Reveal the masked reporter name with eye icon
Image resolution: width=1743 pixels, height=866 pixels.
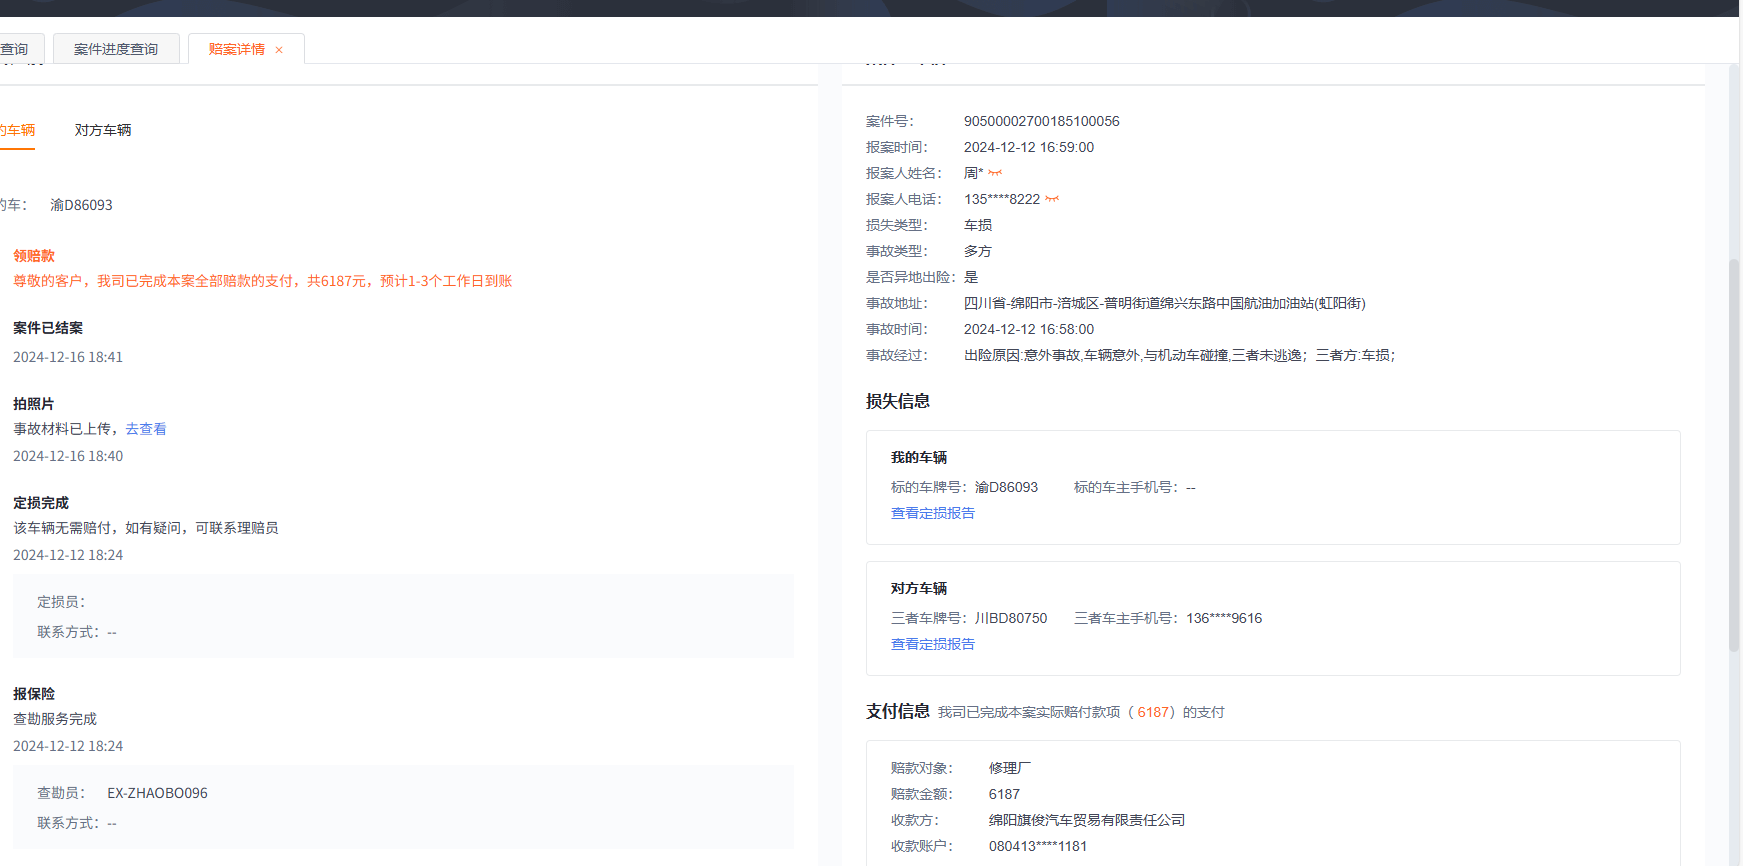pyautogui.click(x=995, y=173)
